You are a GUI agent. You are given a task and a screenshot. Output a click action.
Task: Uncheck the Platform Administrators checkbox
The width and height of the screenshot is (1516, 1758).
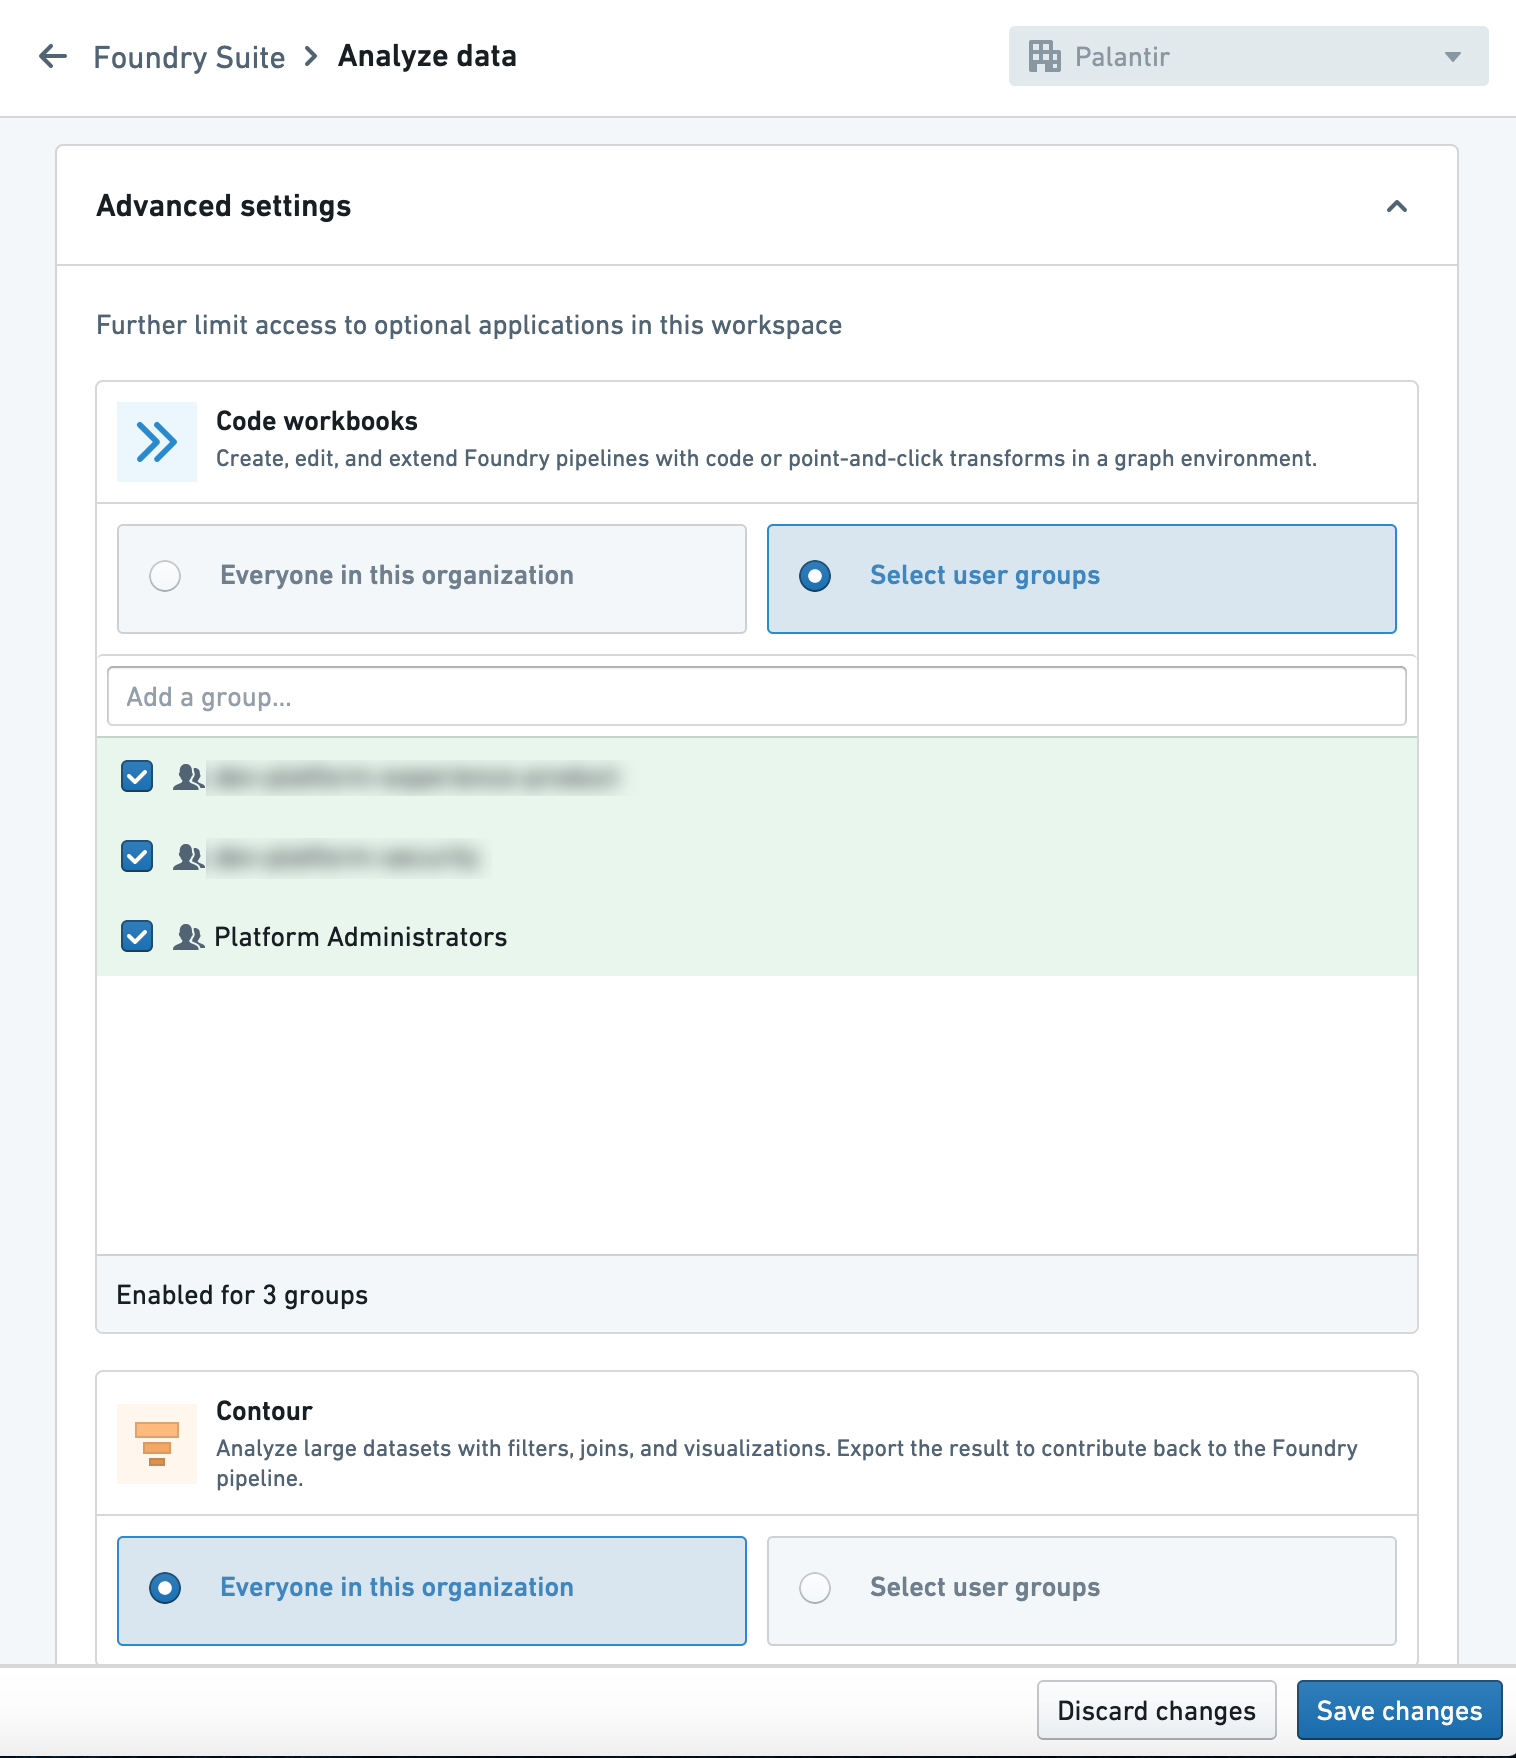tap(137, 936)
